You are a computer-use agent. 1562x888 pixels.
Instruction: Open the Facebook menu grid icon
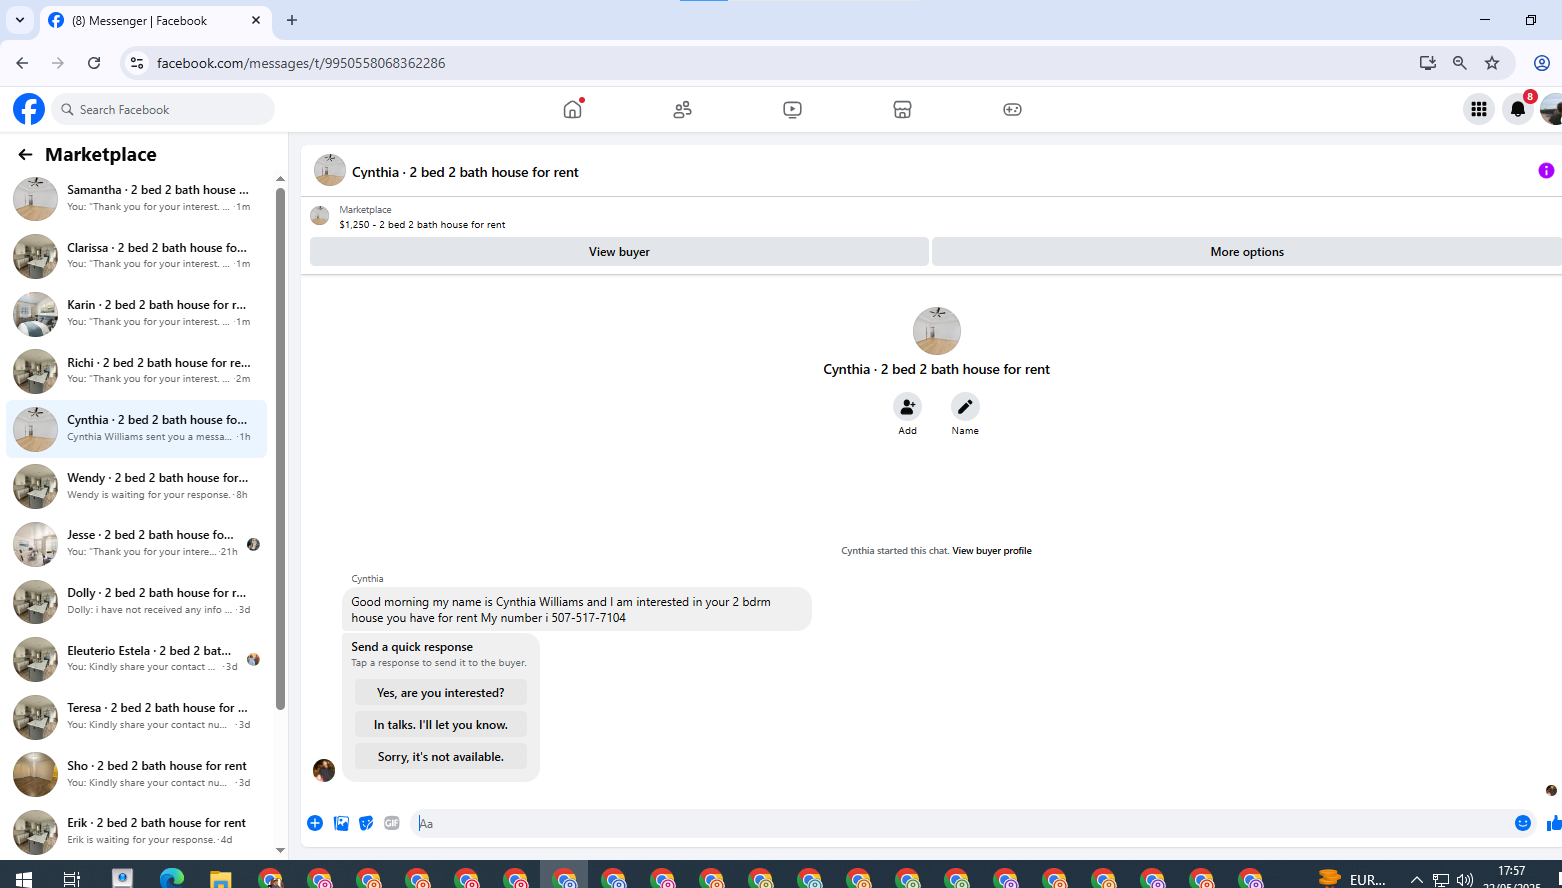[1478, 109]
